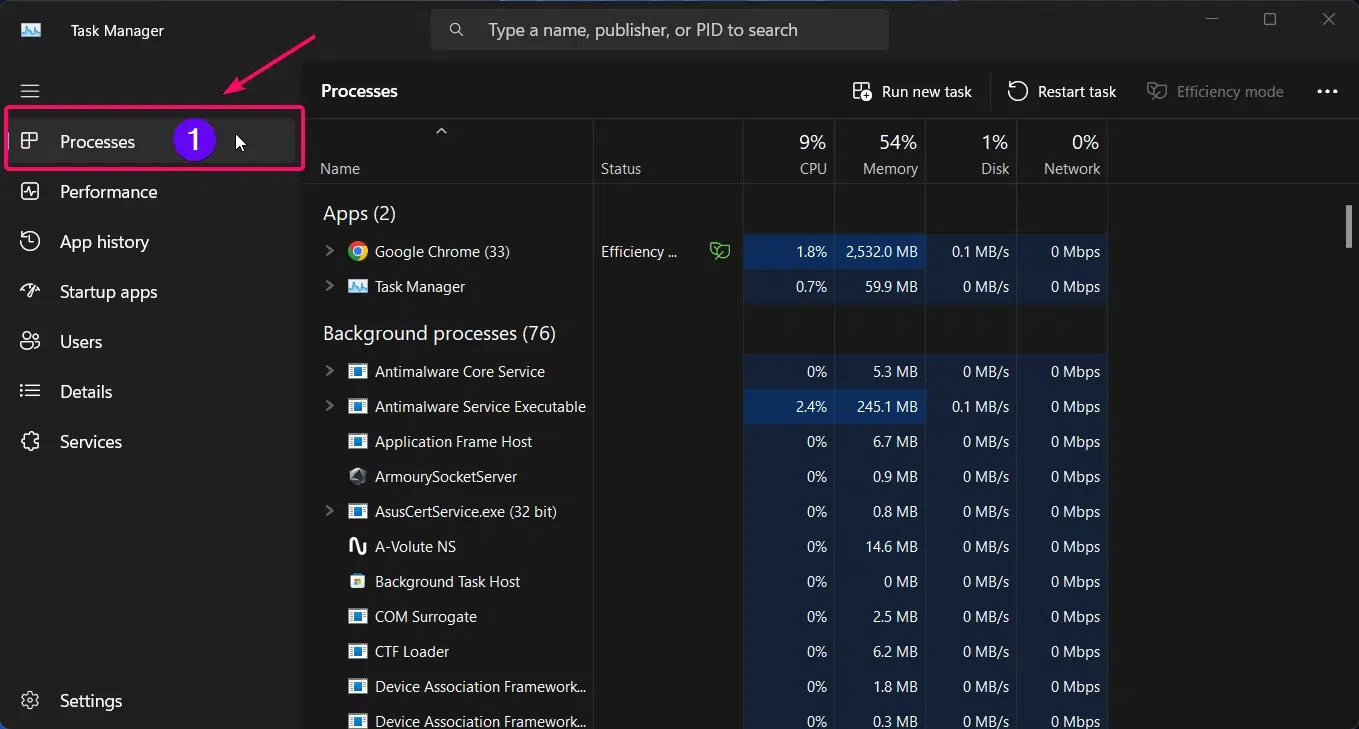
Task: Select the COM Surrogate process name
Action: (426, 616)
